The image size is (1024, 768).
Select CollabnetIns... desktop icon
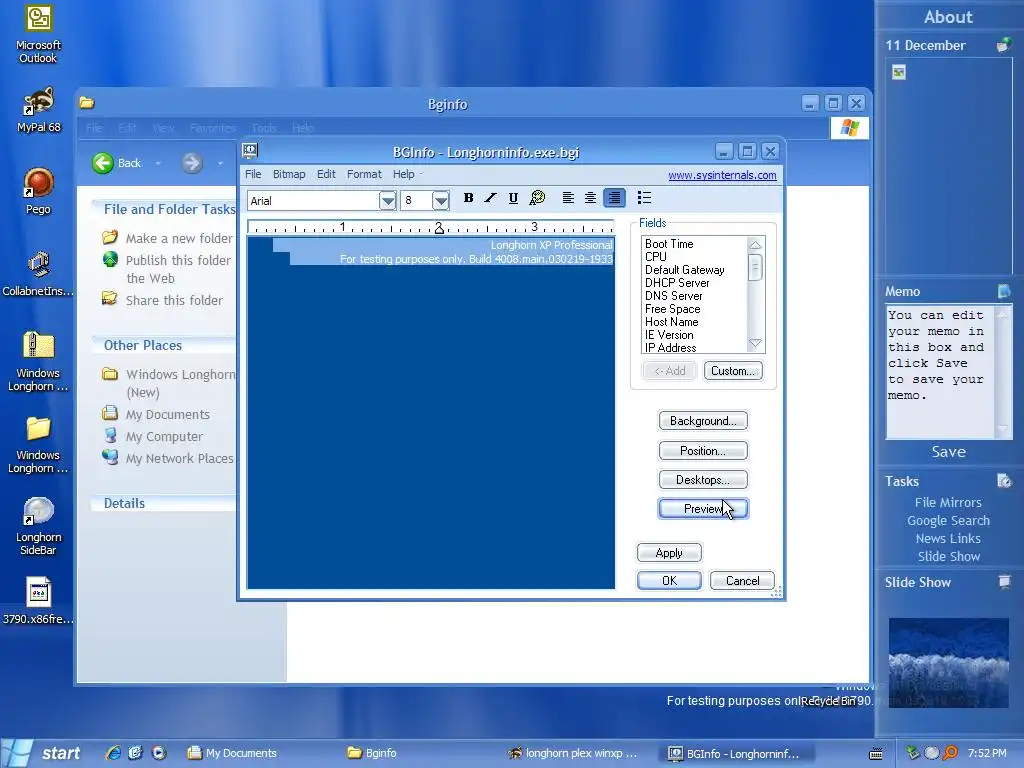tap(38, 274)
